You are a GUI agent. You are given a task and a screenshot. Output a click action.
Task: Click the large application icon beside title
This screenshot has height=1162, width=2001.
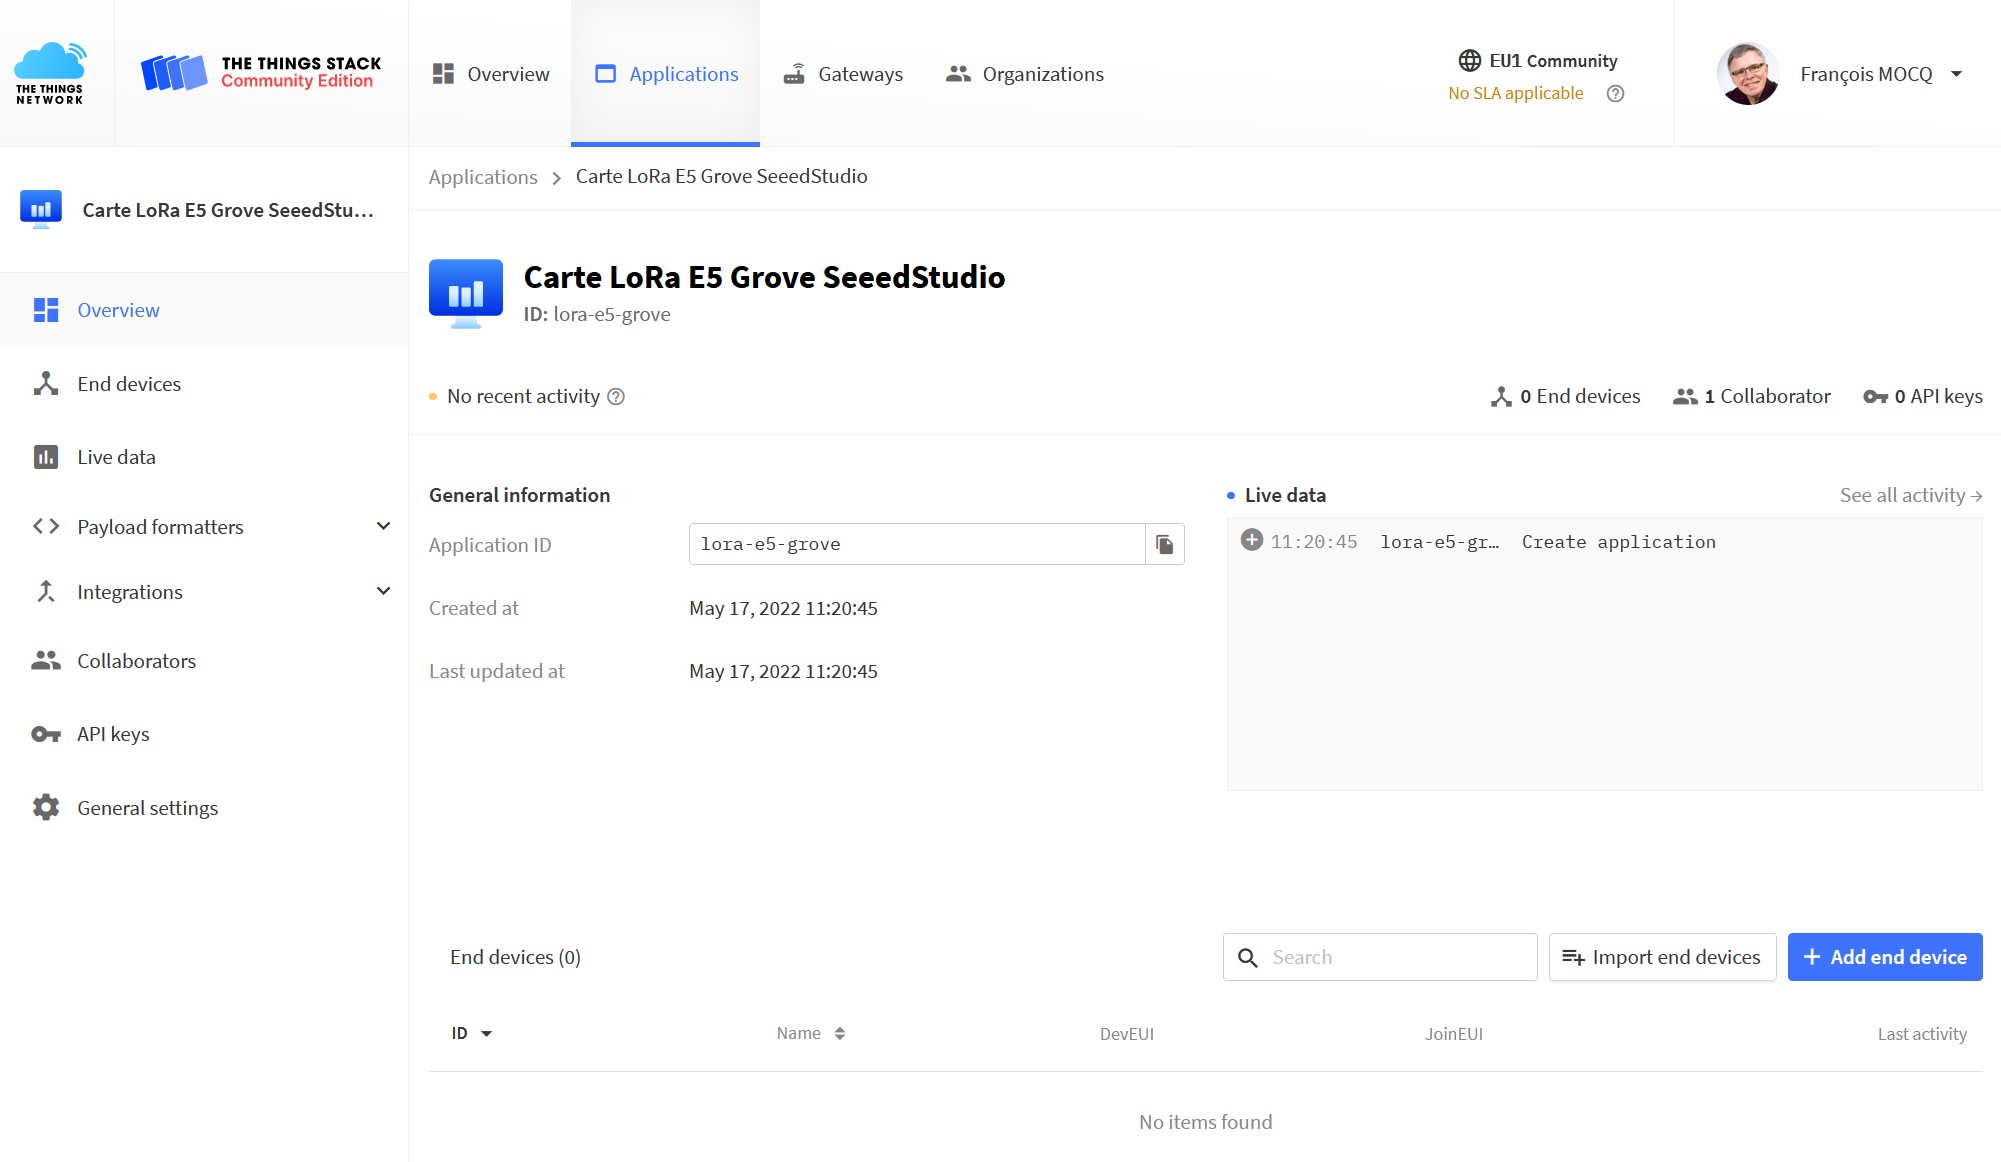click(x=466, y=294)
